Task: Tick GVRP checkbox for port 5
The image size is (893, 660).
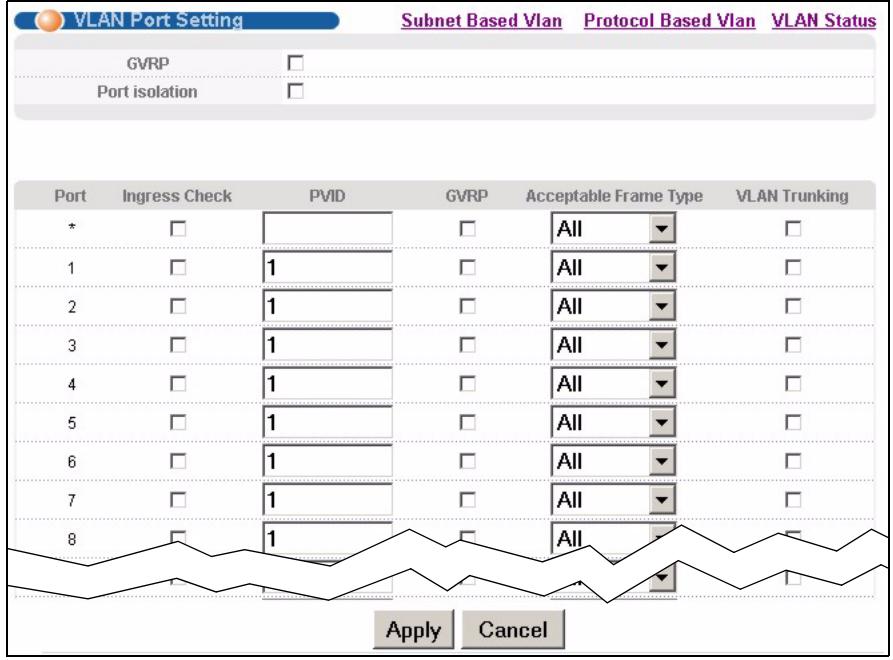Action: pos(468,422)
